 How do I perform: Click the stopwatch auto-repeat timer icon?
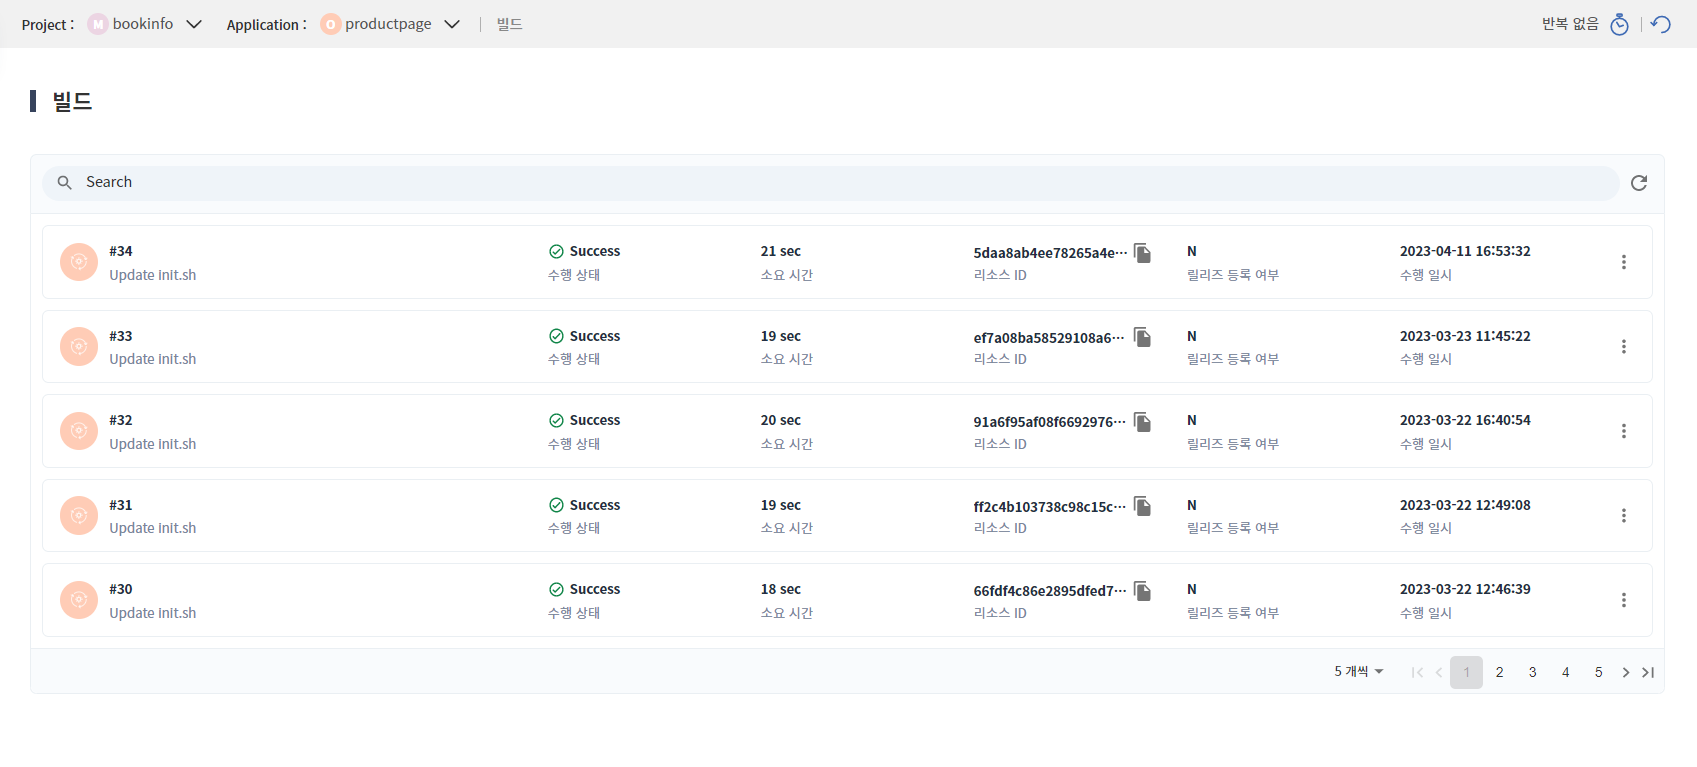click(1619, 24)
